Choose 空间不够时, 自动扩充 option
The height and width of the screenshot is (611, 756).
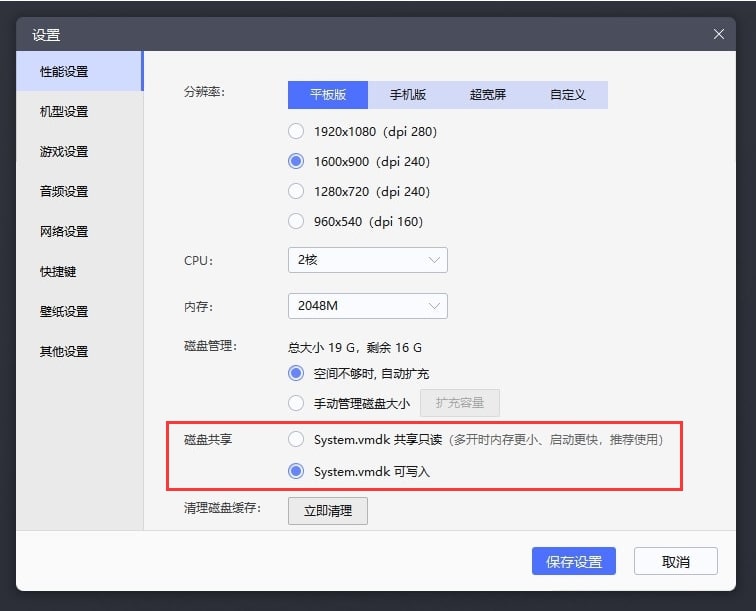[296, 373]
